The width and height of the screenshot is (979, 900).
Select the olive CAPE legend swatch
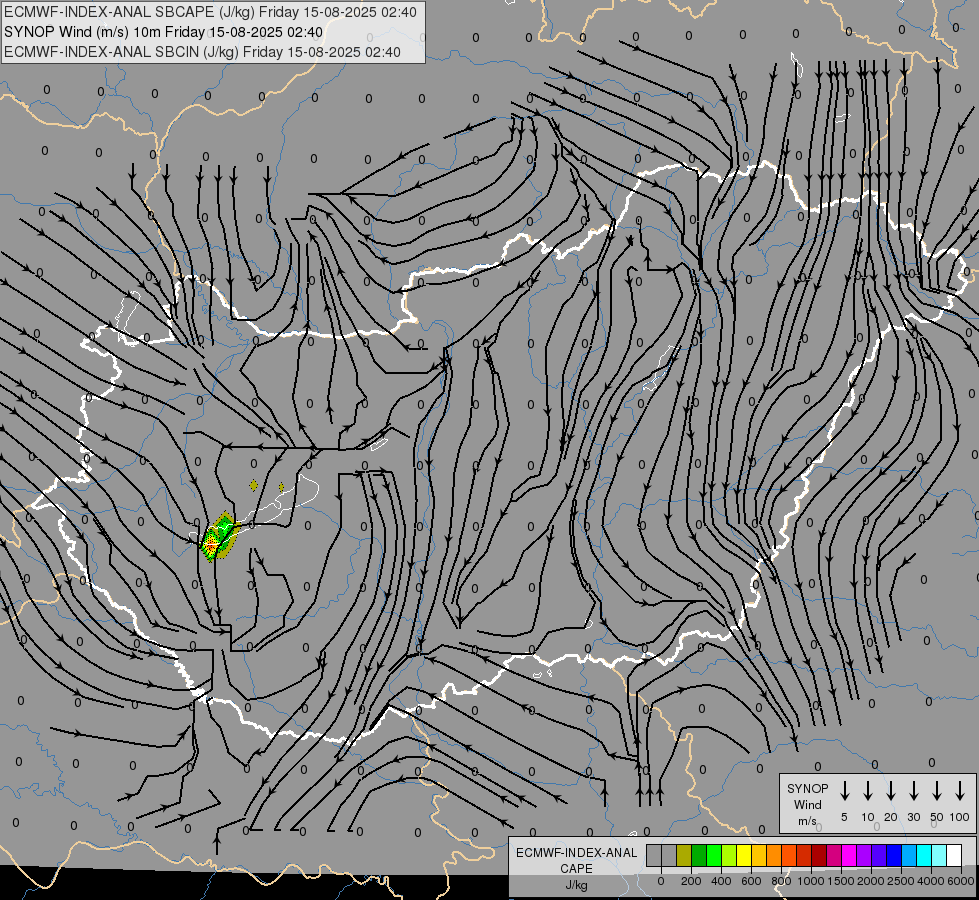click(x=684, y=855)
